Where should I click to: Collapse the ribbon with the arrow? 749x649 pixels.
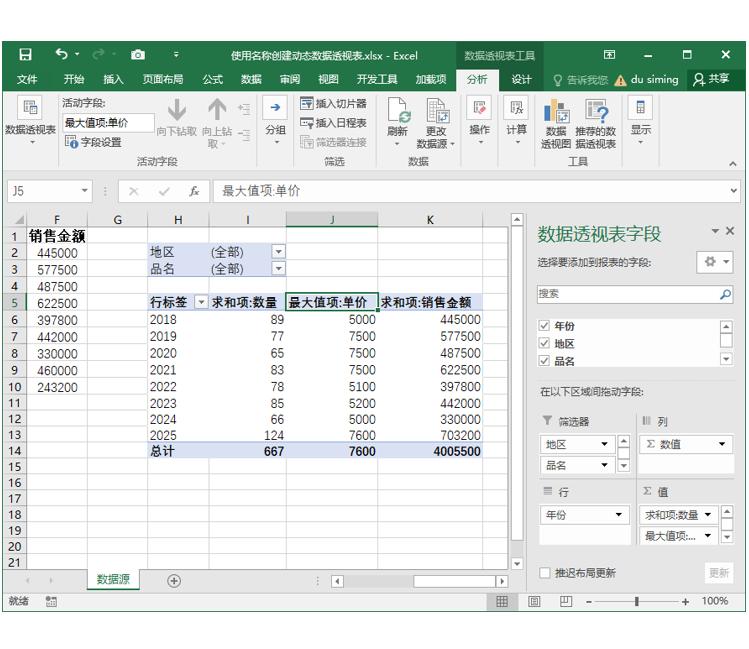pos(733,164)
